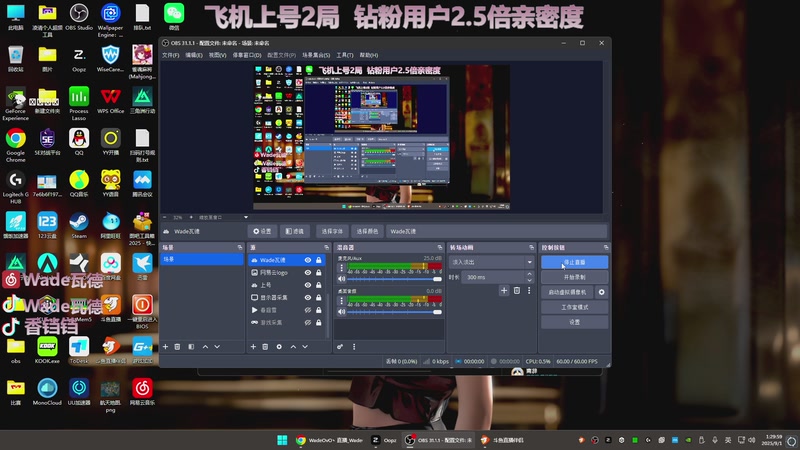Screen dimensions: 800x450
Task: Pop out the 源 dock panel
Action: pyautogui.click(x=327, y=247)
